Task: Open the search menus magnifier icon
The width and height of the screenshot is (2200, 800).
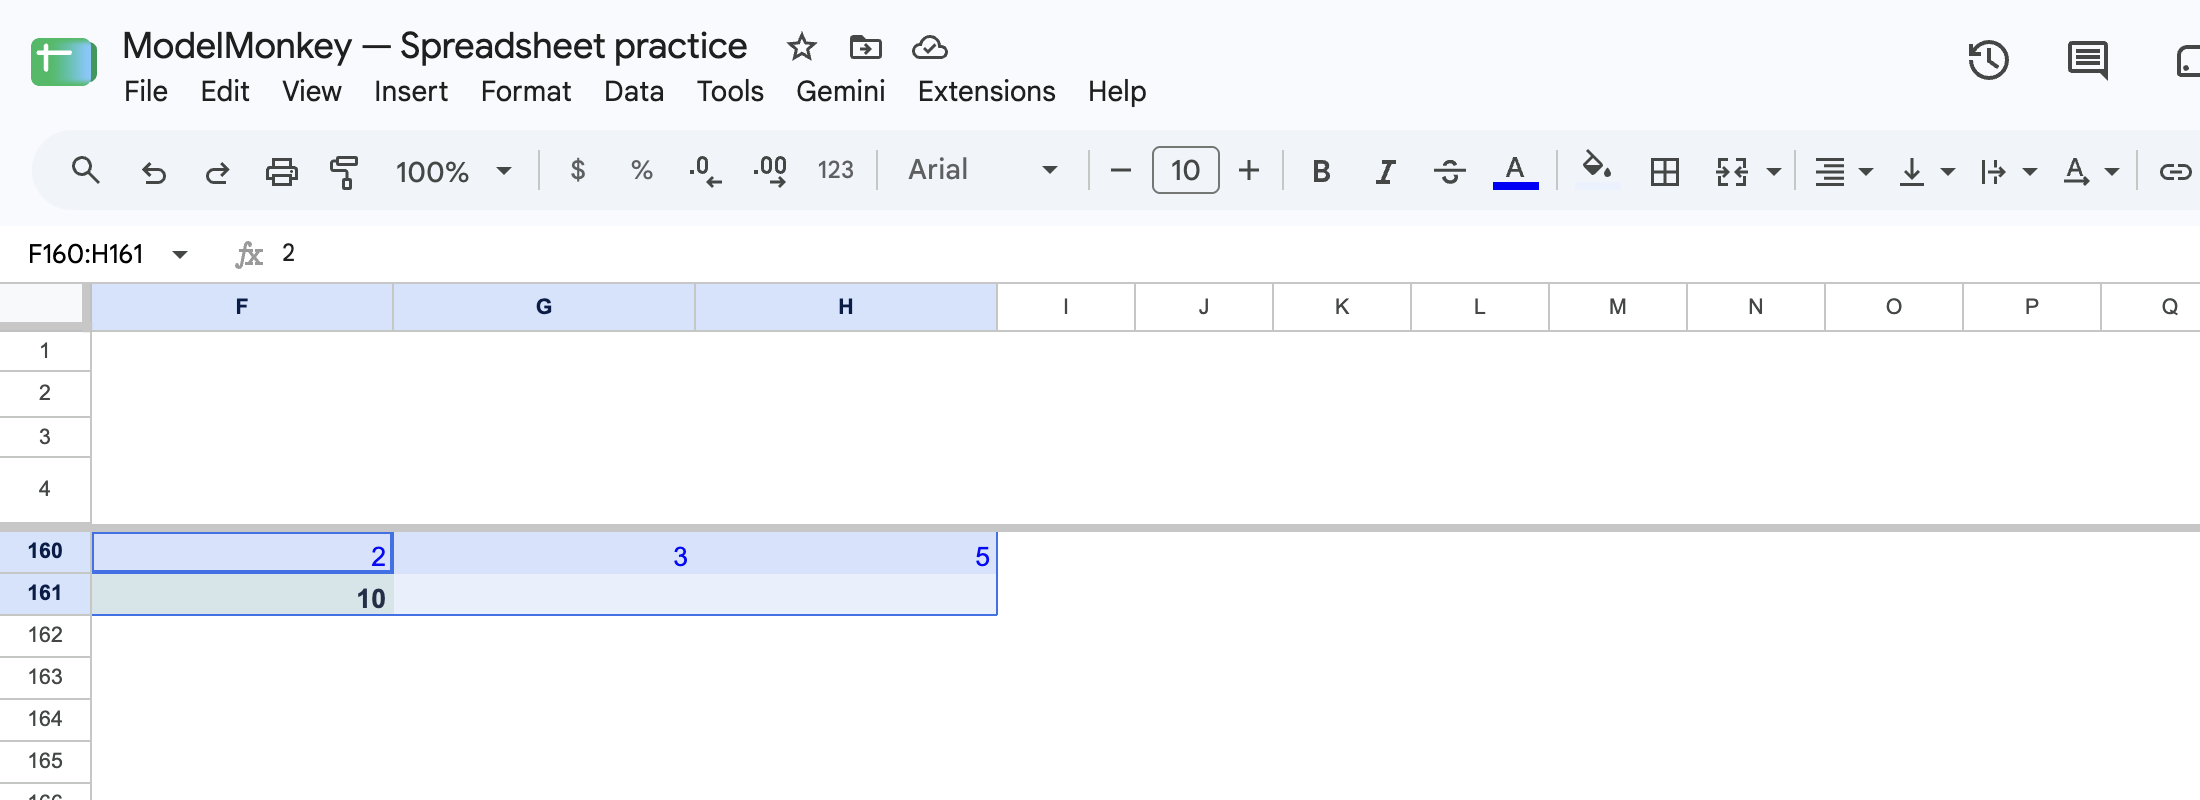Action: coord(86,171)
